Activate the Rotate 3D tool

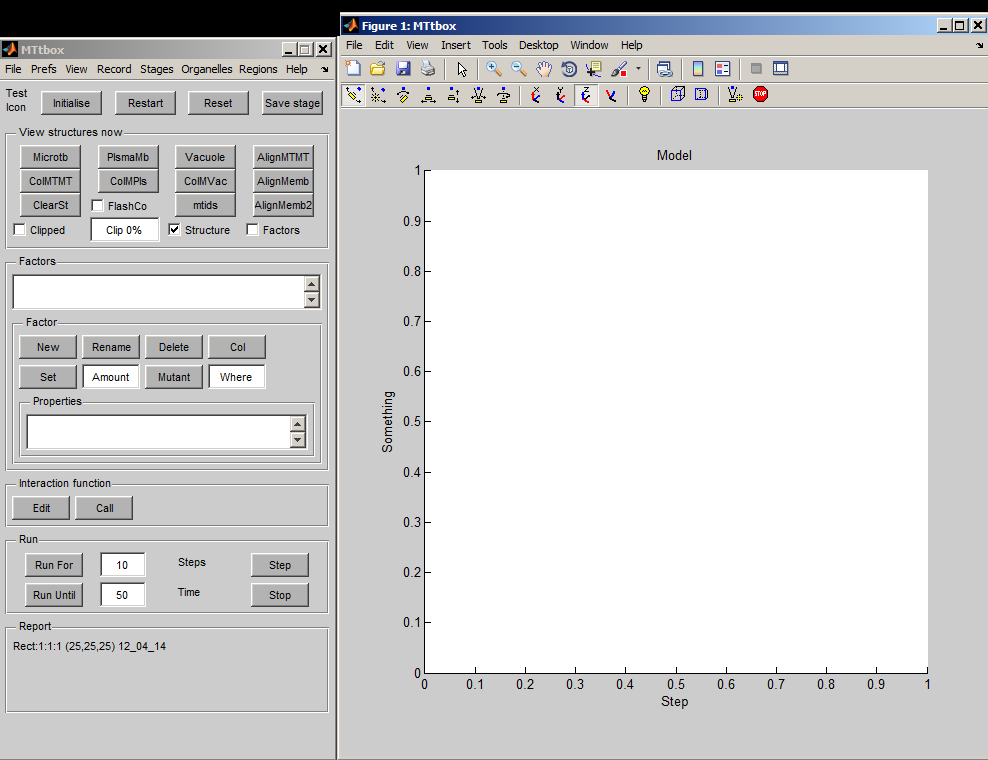point(569,69)
